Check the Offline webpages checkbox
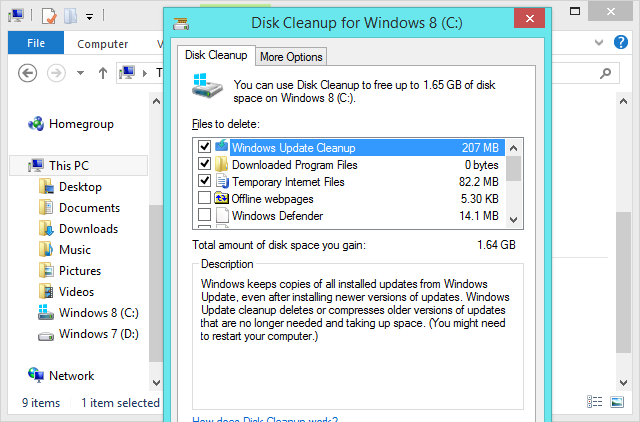 tap(204, 198)
